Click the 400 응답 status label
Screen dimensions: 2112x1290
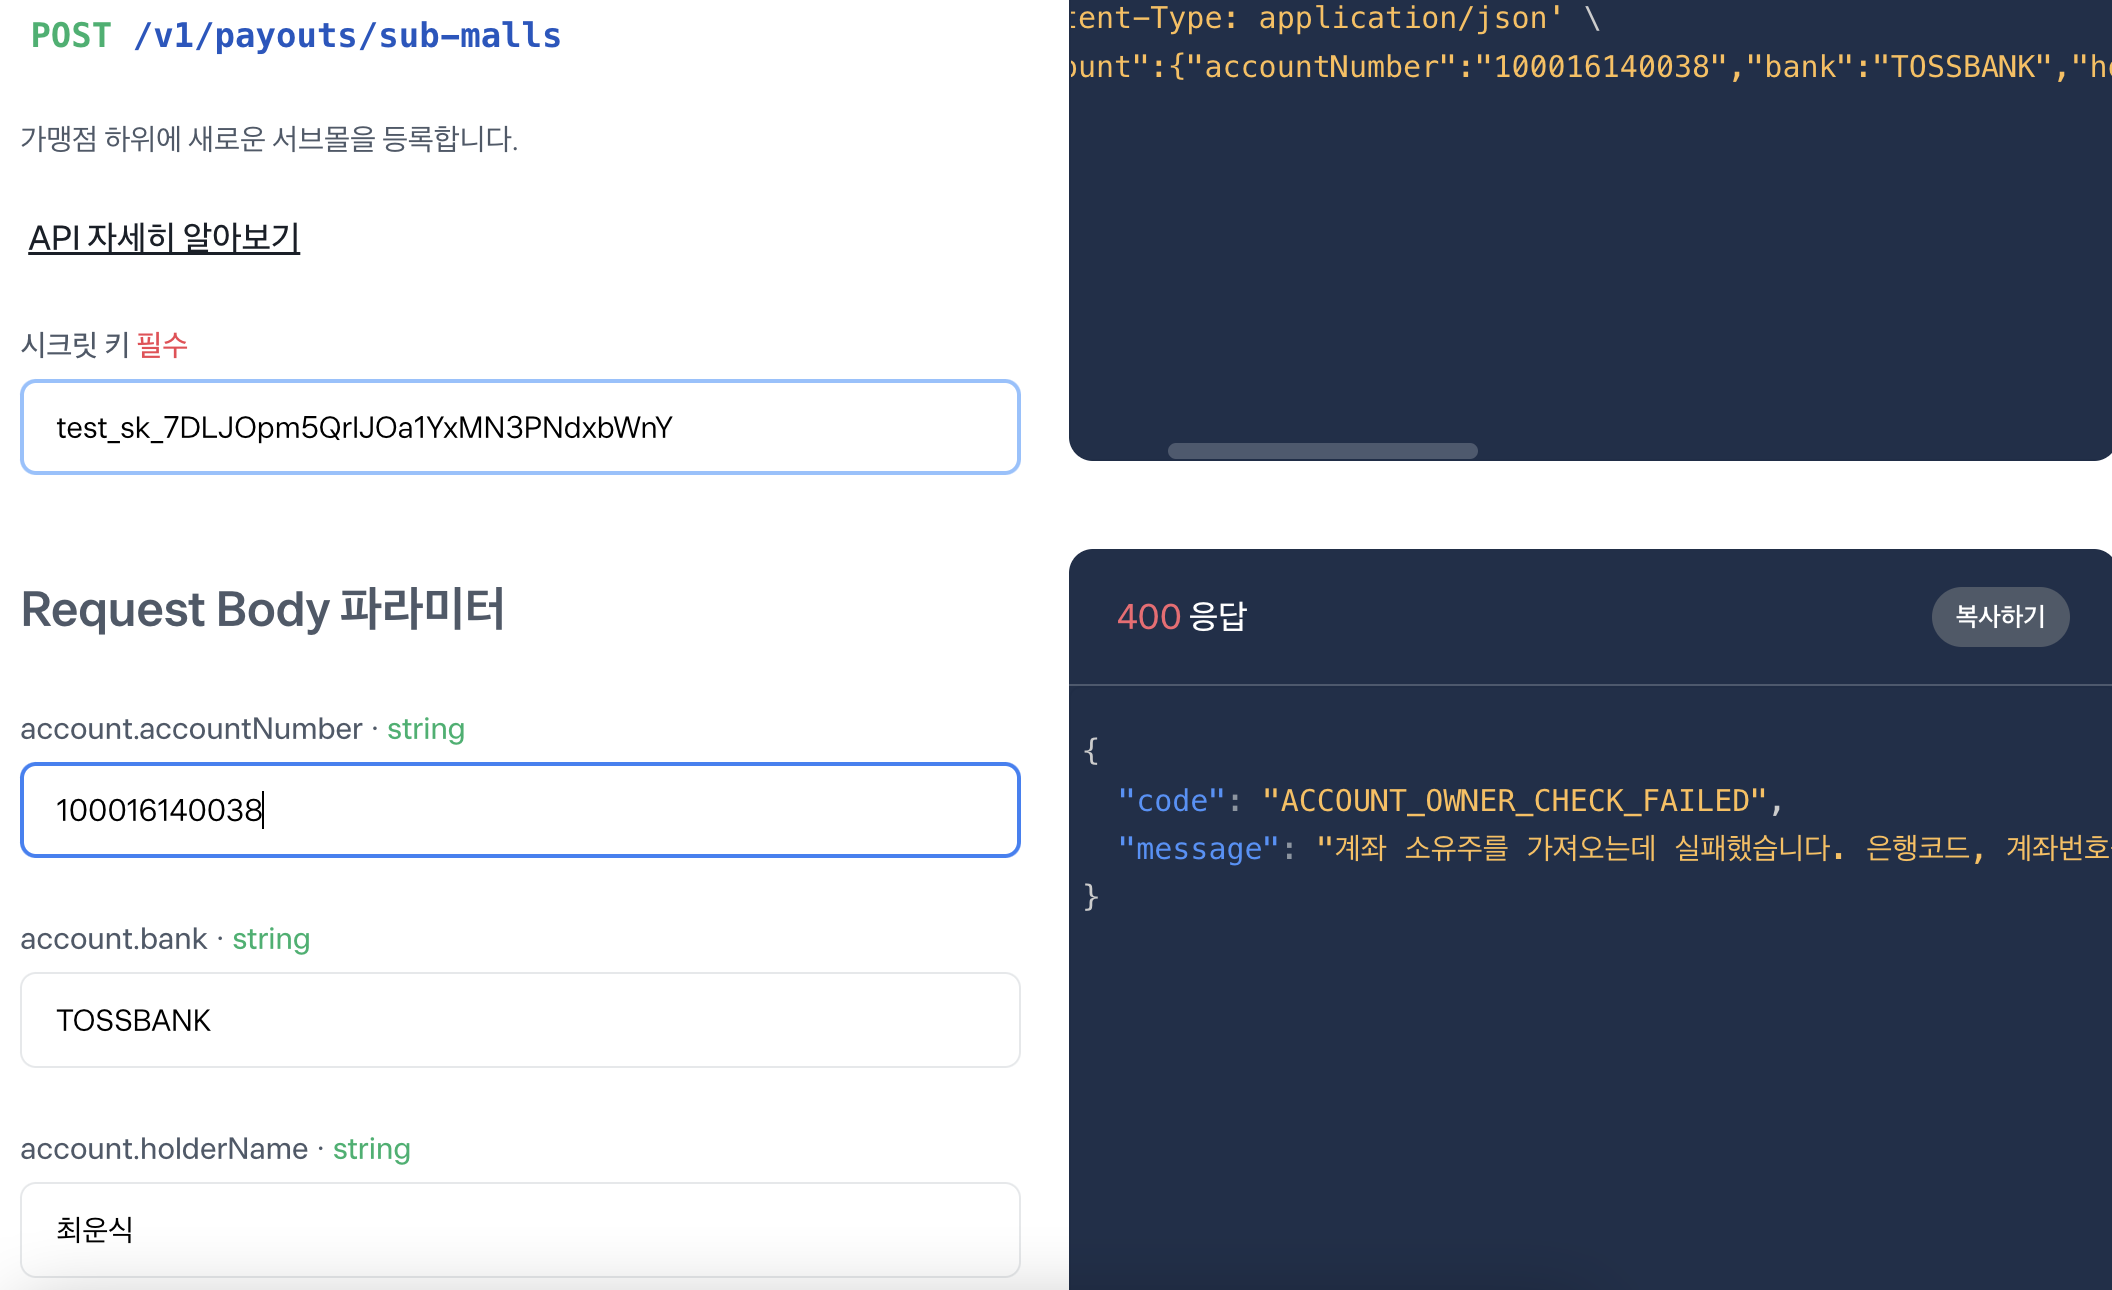coord(1181,617)
